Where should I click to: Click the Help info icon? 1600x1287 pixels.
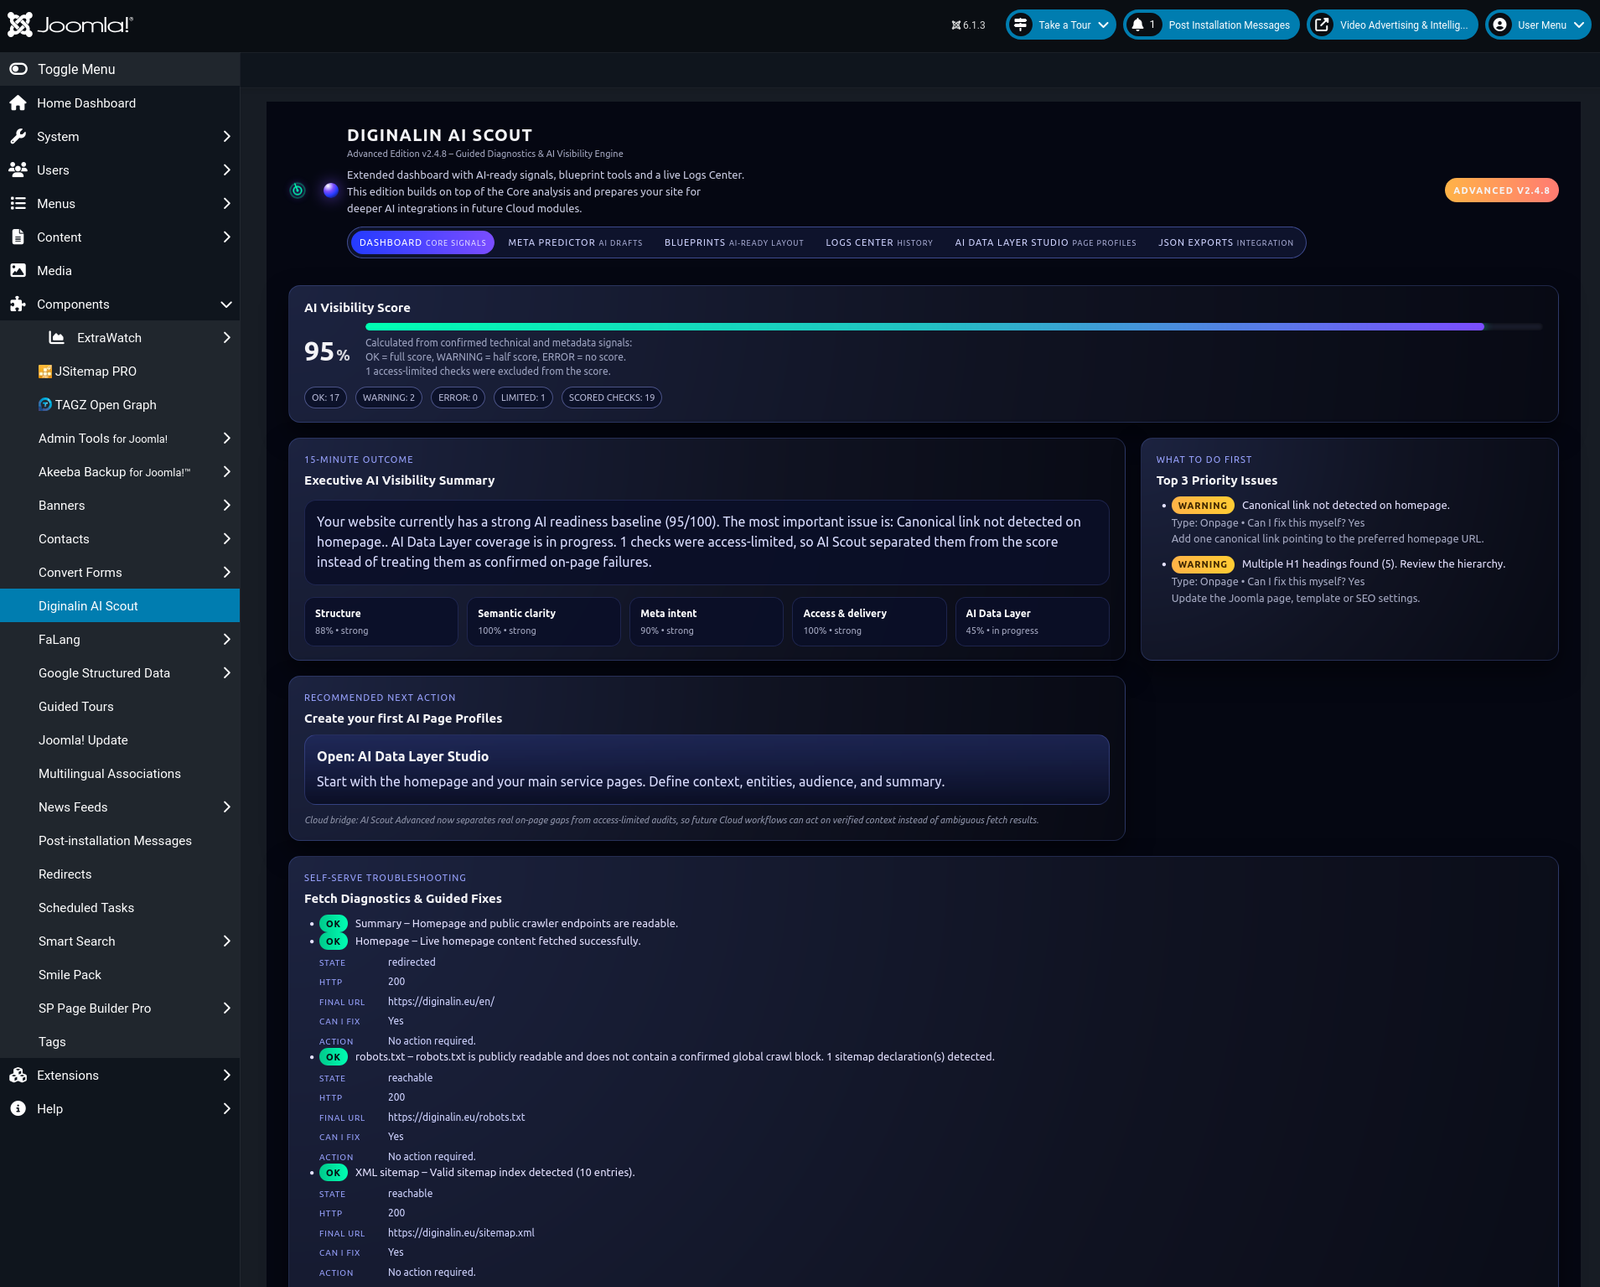[18, 1109]
